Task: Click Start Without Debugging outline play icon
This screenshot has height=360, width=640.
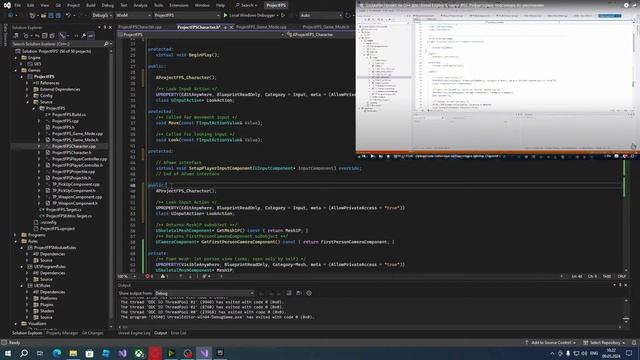Action: click(x=283, y=15)
